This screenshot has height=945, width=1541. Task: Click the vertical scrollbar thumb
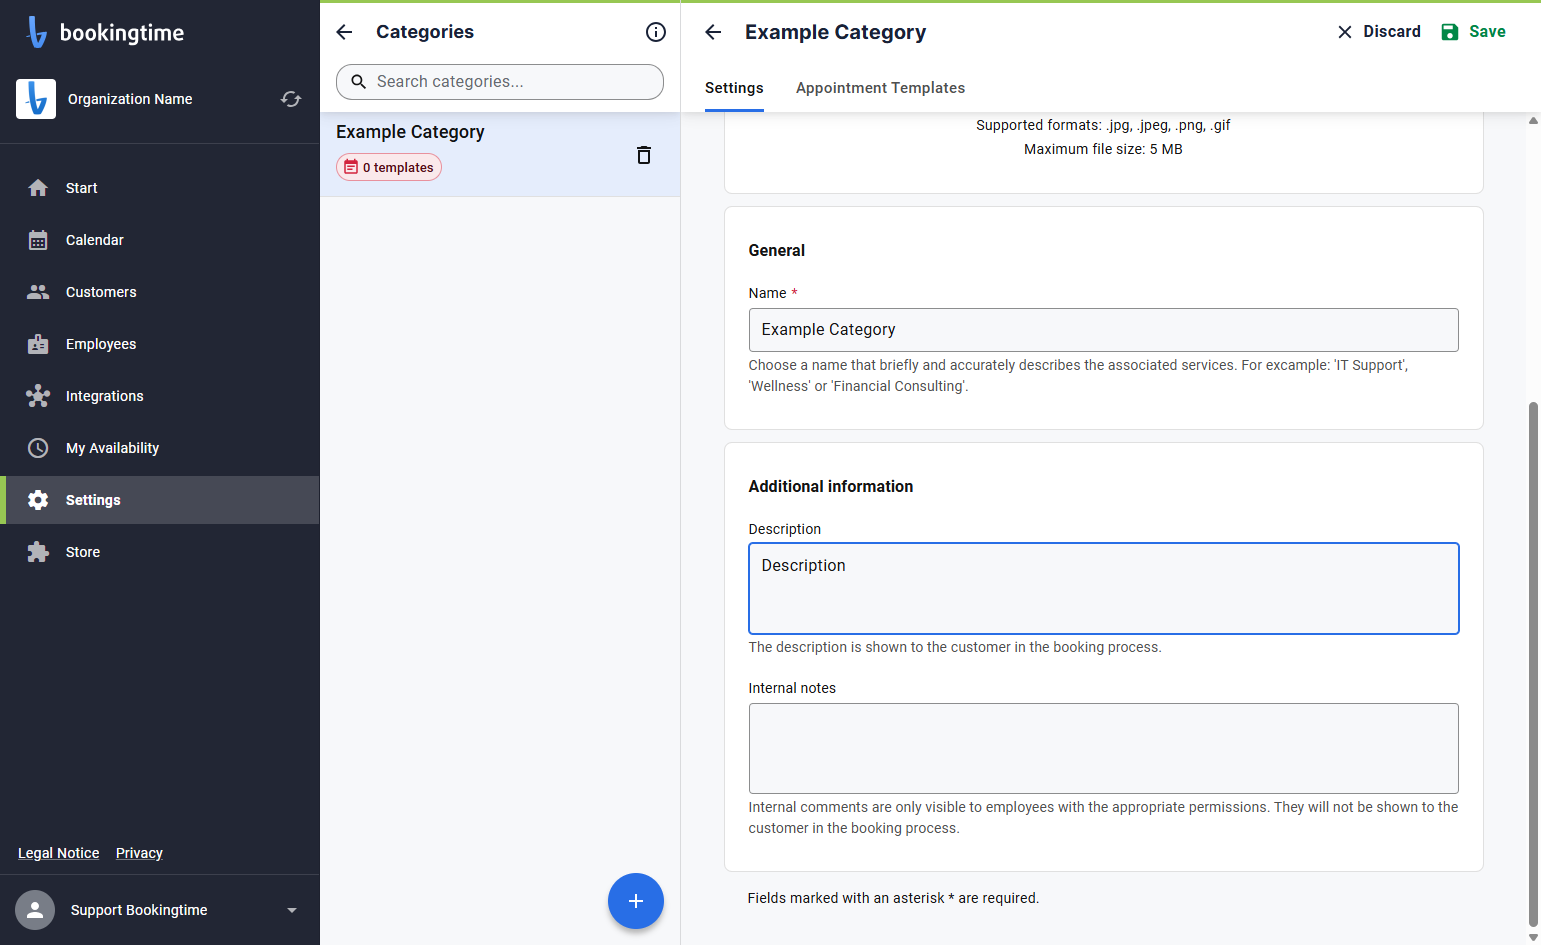click(1534, 665)
